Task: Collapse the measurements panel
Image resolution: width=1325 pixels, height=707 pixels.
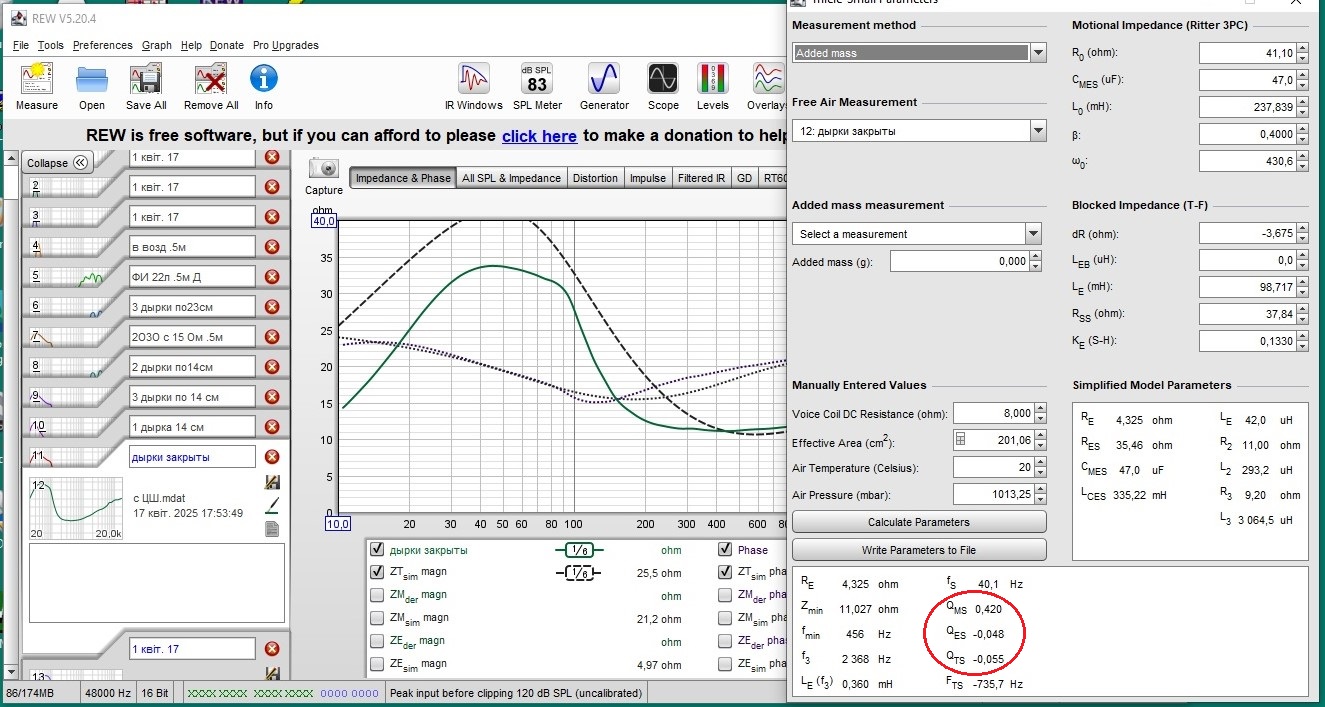Action: point(57,163)
